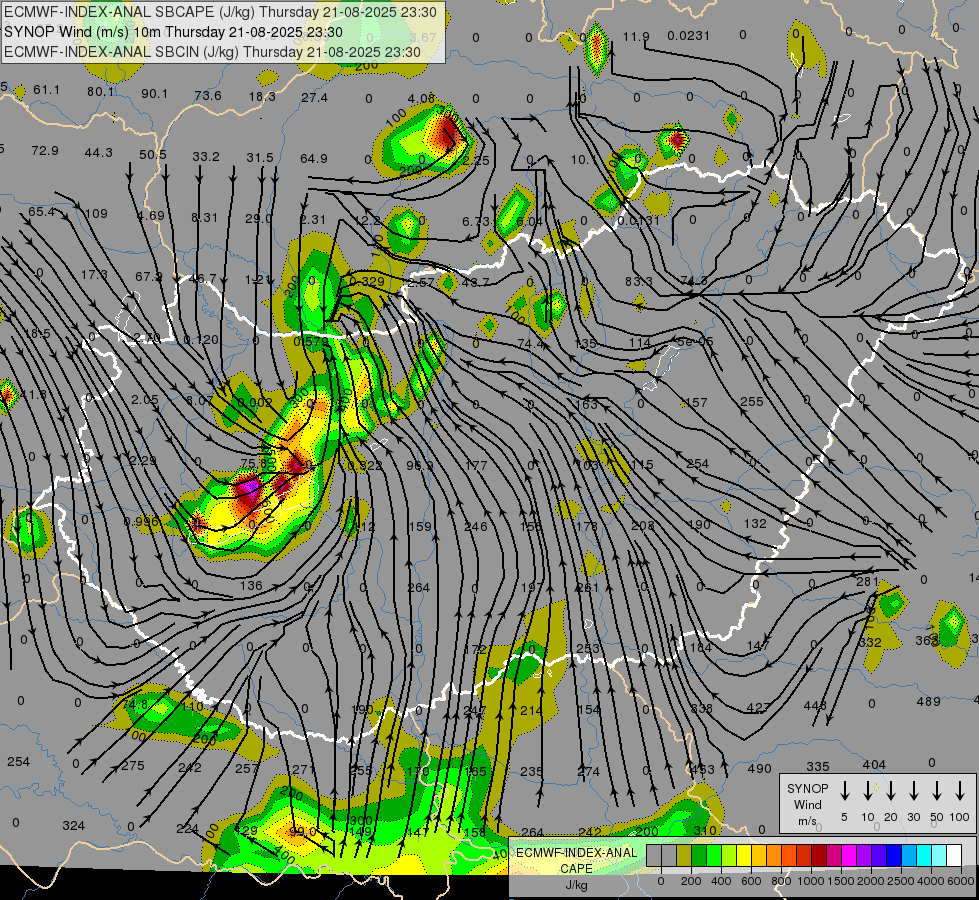Click the map value 96.9
Screen dimensions: 979x900
point(420,465)
